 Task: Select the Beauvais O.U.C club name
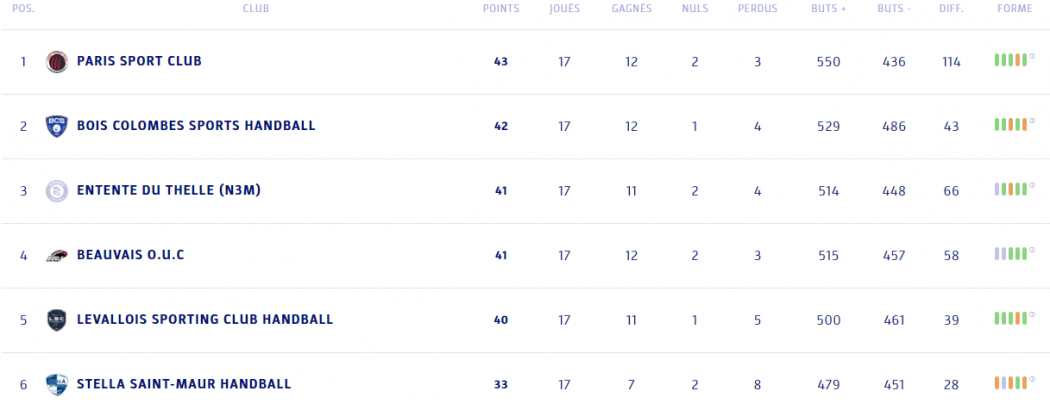pyautogui.click(x=130, y=255)
